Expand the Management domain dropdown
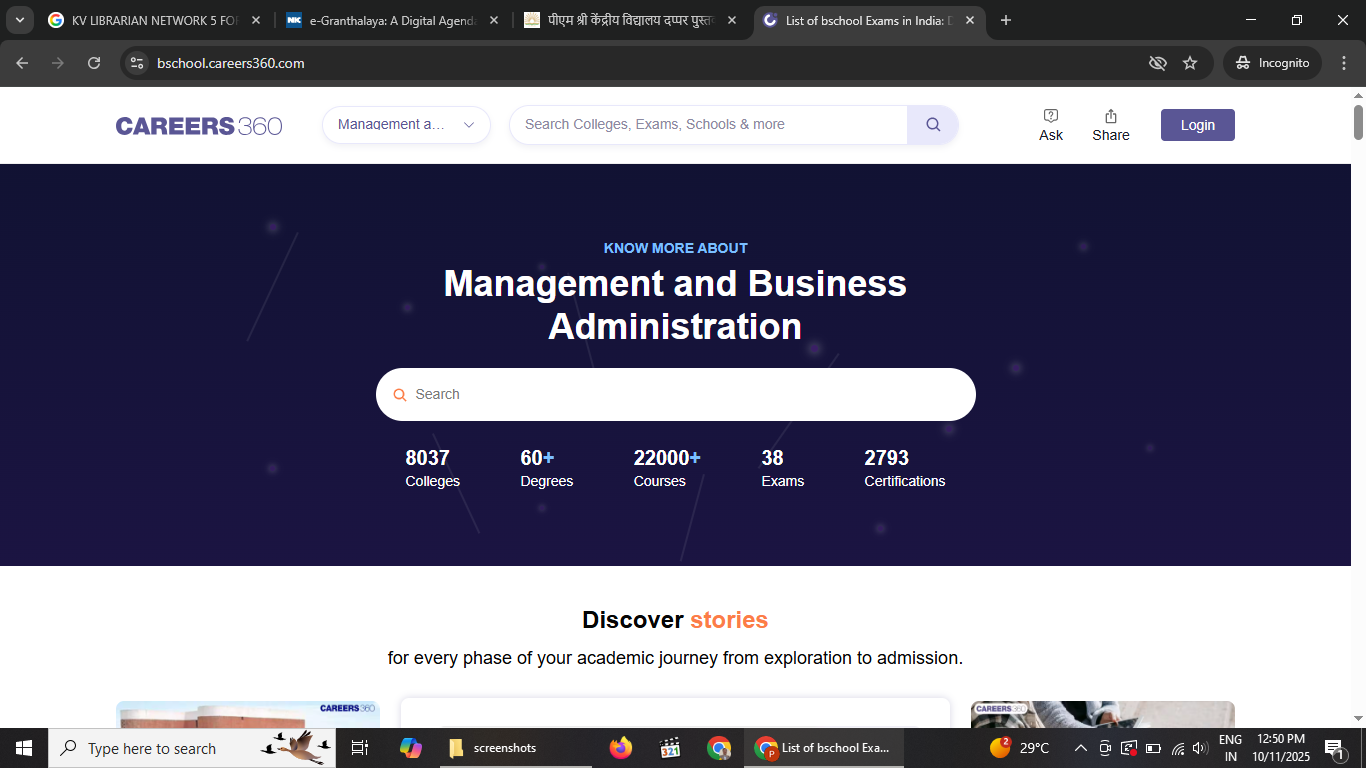The image size is (1366, 768). [x=406, y=125]
